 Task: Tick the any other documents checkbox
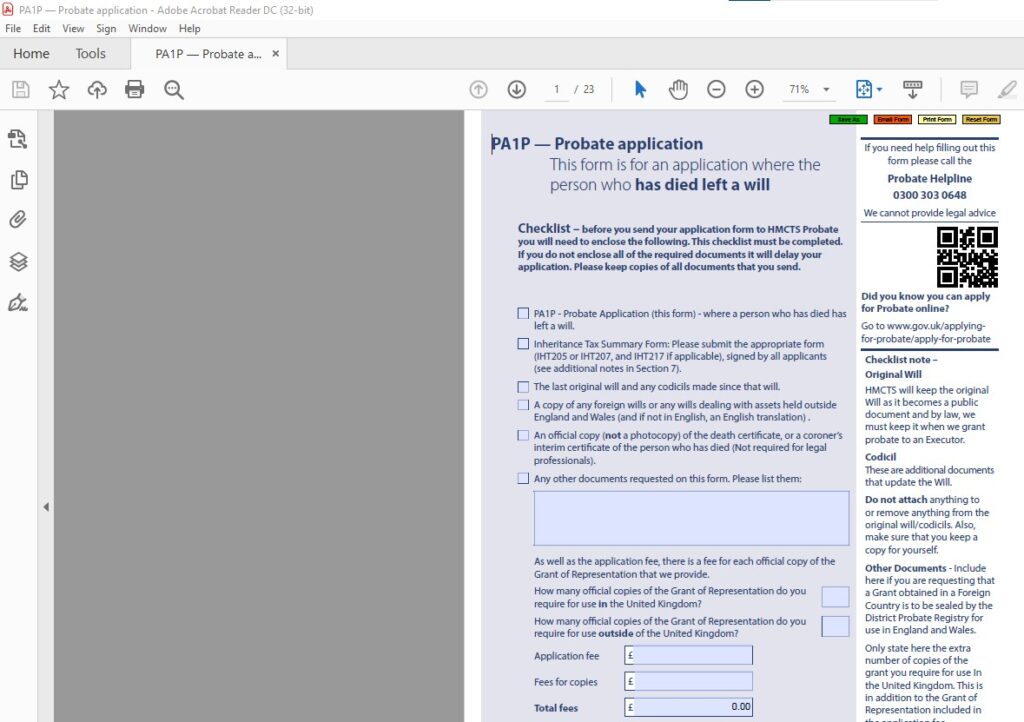point(523,479)
